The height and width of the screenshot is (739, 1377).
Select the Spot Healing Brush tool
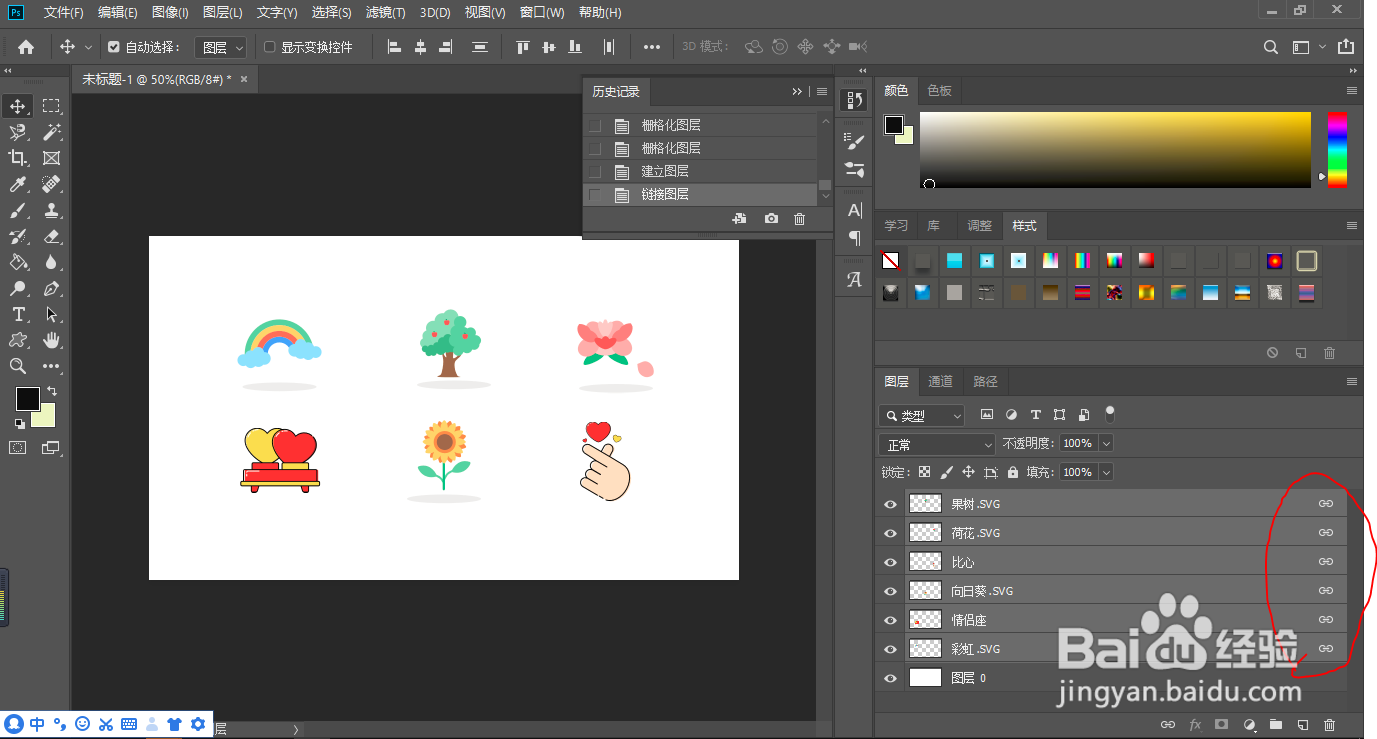(51, 184)
